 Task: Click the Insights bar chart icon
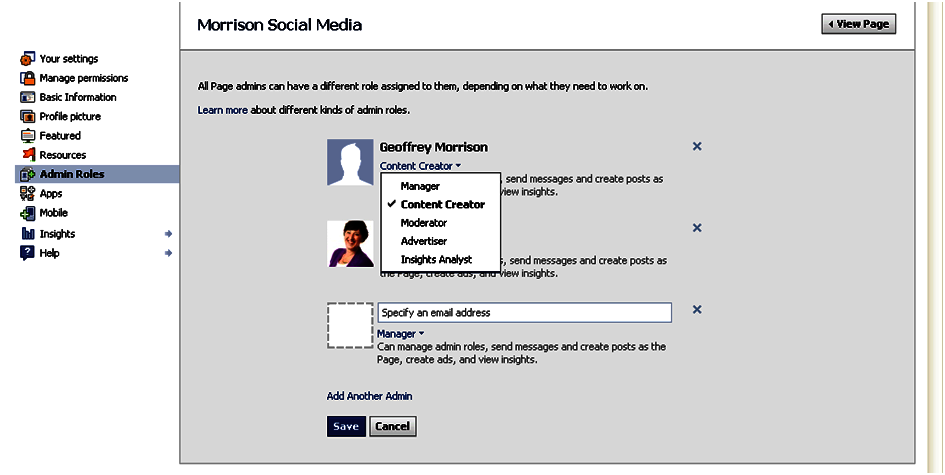tap(27, 234)
